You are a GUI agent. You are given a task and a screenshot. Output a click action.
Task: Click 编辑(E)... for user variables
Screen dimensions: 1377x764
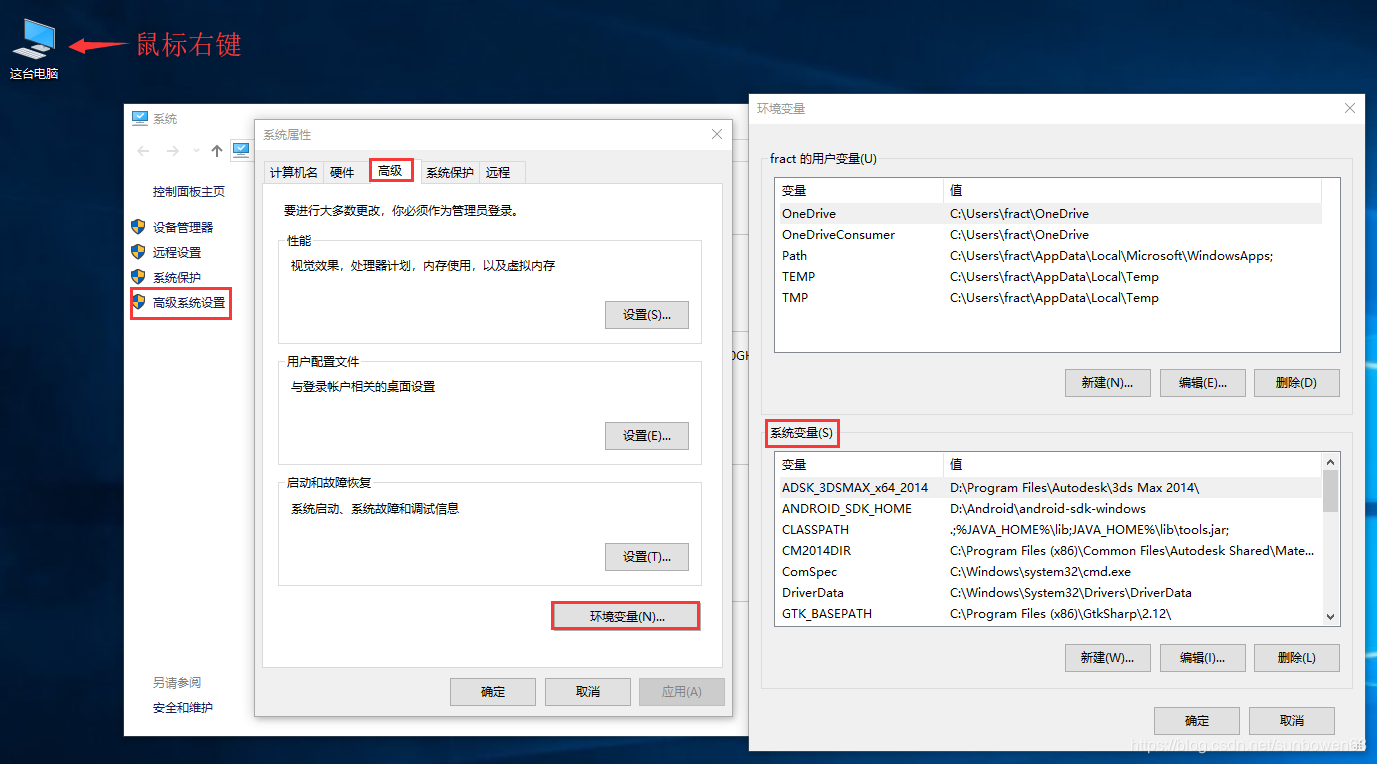(1202, 383)
